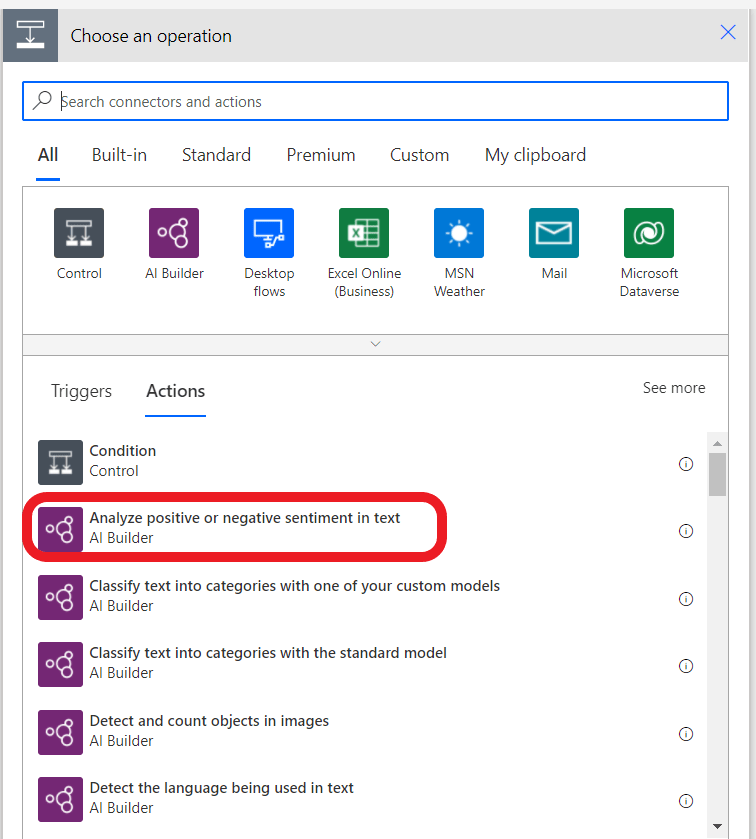
Task: Open Excel Online (Business) connector
Action: coord(364,233)
